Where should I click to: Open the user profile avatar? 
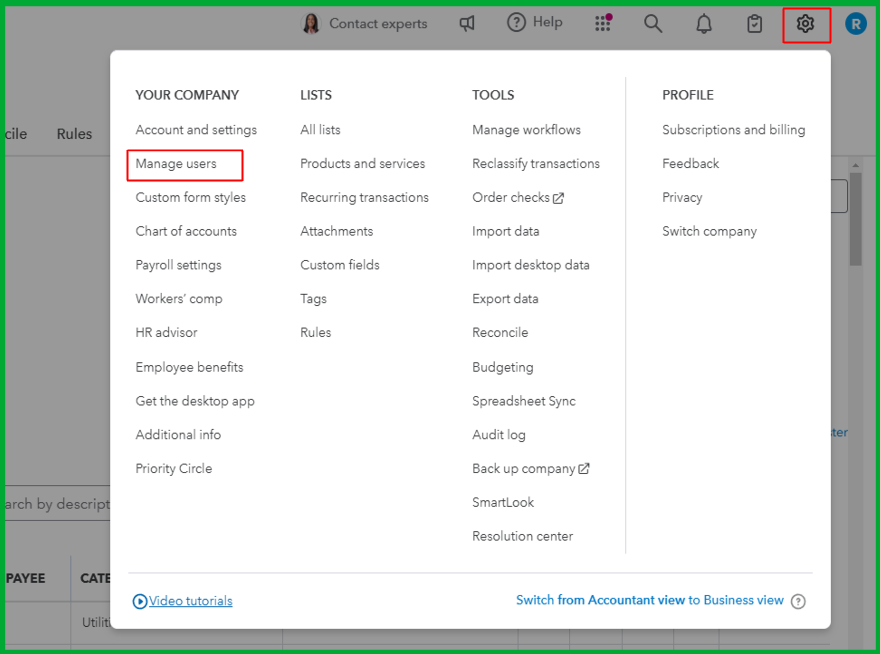(x=855, y=23)
